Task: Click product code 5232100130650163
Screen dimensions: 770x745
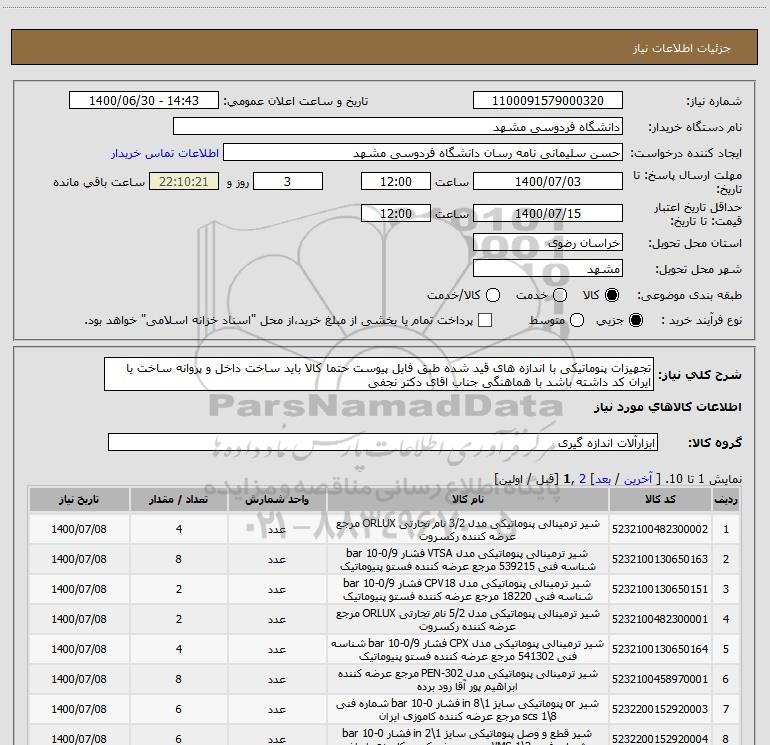Action: (x=660, y=559)
